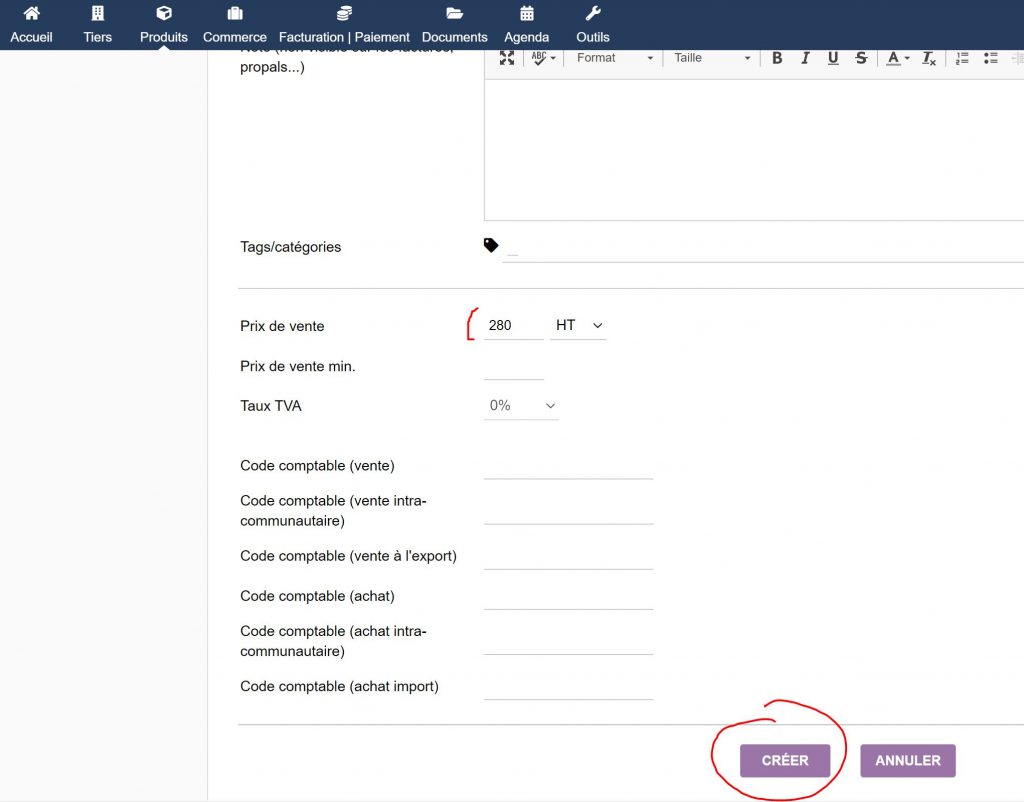Toggle fullscreen mode in the text editor
Image resolution: width=1024 pixels, height=802 pixels.
tap(507, 58)
